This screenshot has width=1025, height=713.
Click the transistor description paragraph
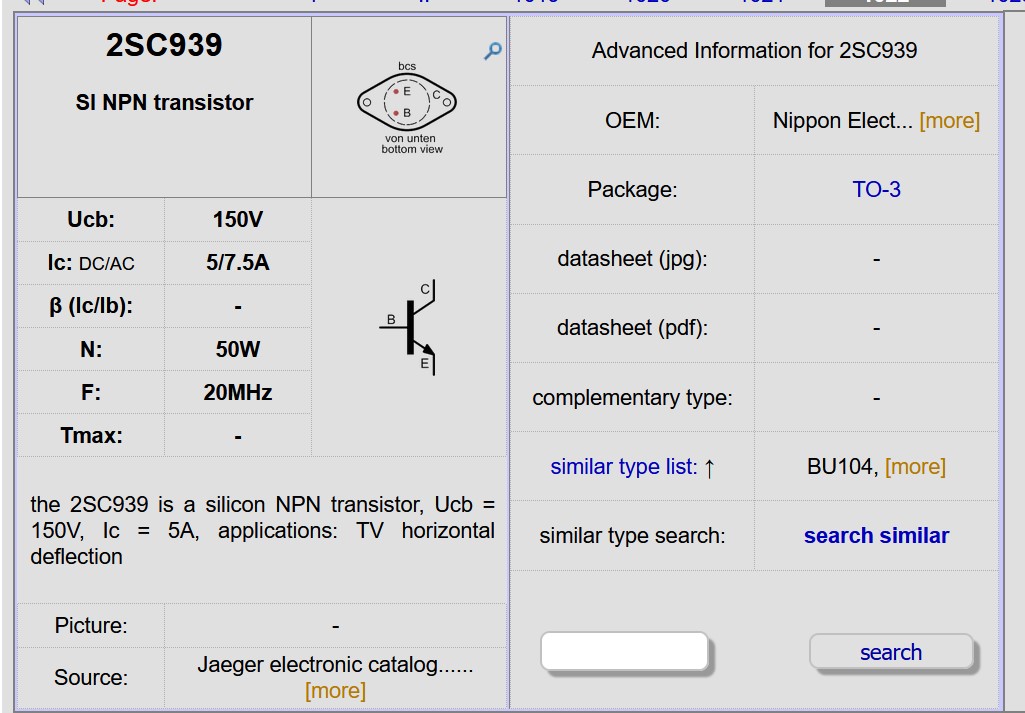pos(262,530)
